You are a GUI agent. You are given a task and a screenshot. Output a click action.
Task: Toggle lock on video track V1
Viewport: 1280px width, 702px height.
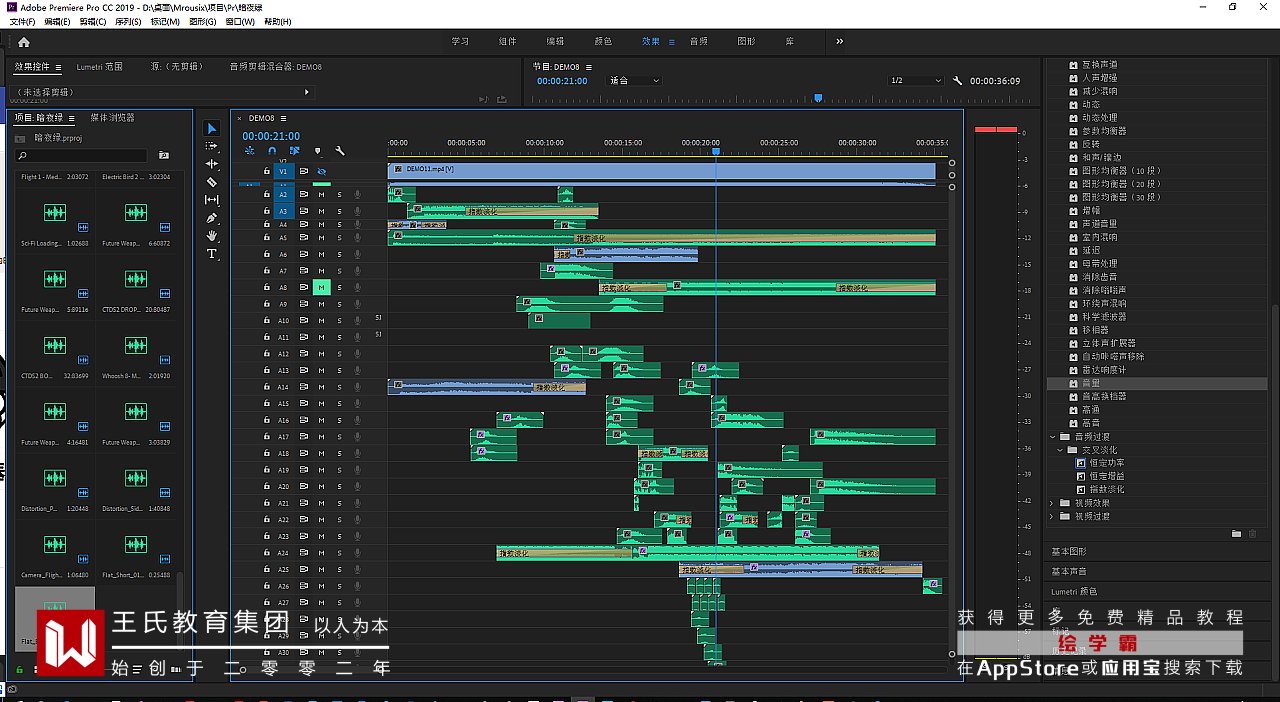pos(267,171)
